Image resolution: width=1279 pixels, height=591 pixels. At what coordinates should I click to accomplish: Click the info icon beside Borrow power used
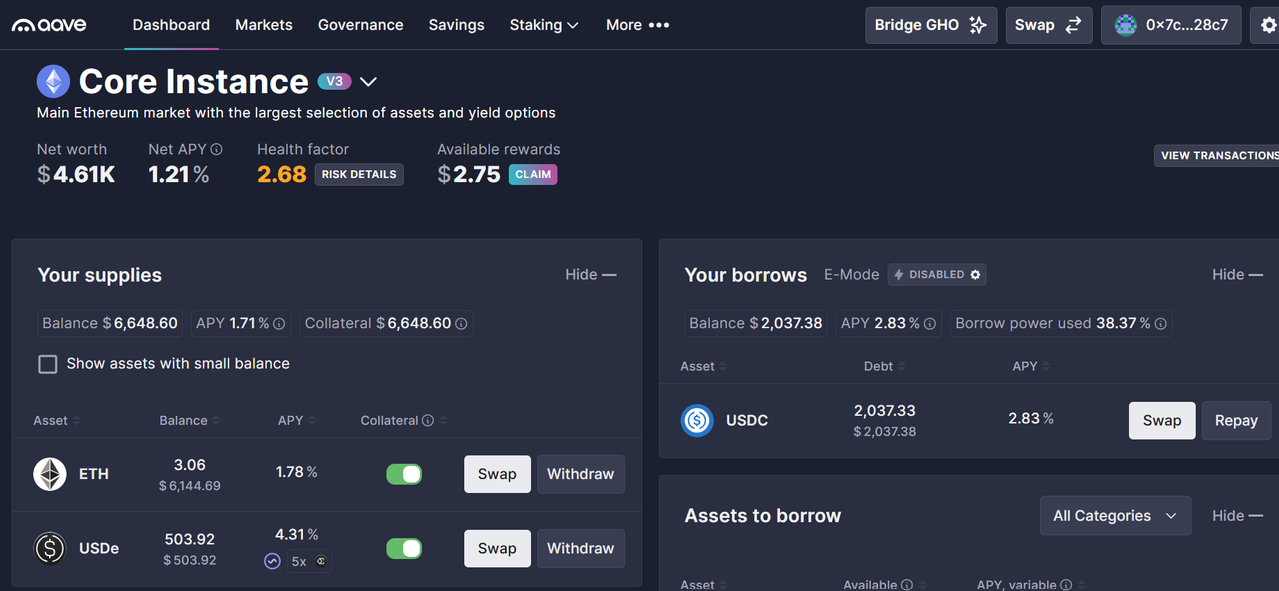pos(1160,324)
